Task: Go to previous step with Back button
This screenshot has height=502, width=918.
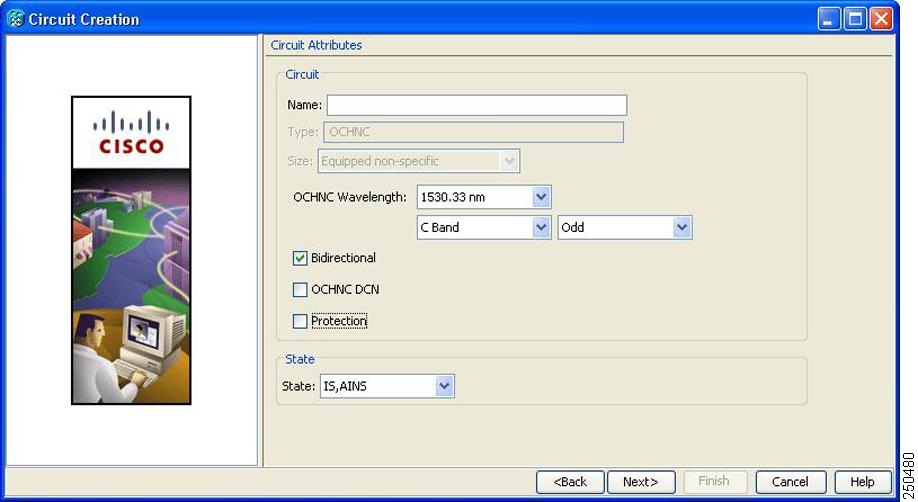Action: 570,482
